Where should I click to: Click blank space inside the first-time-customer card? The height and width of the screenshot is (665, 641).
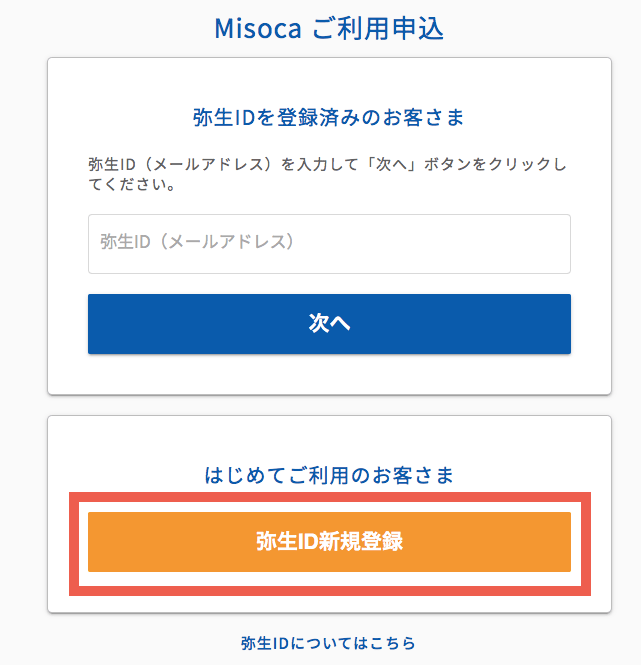point(329,438)
